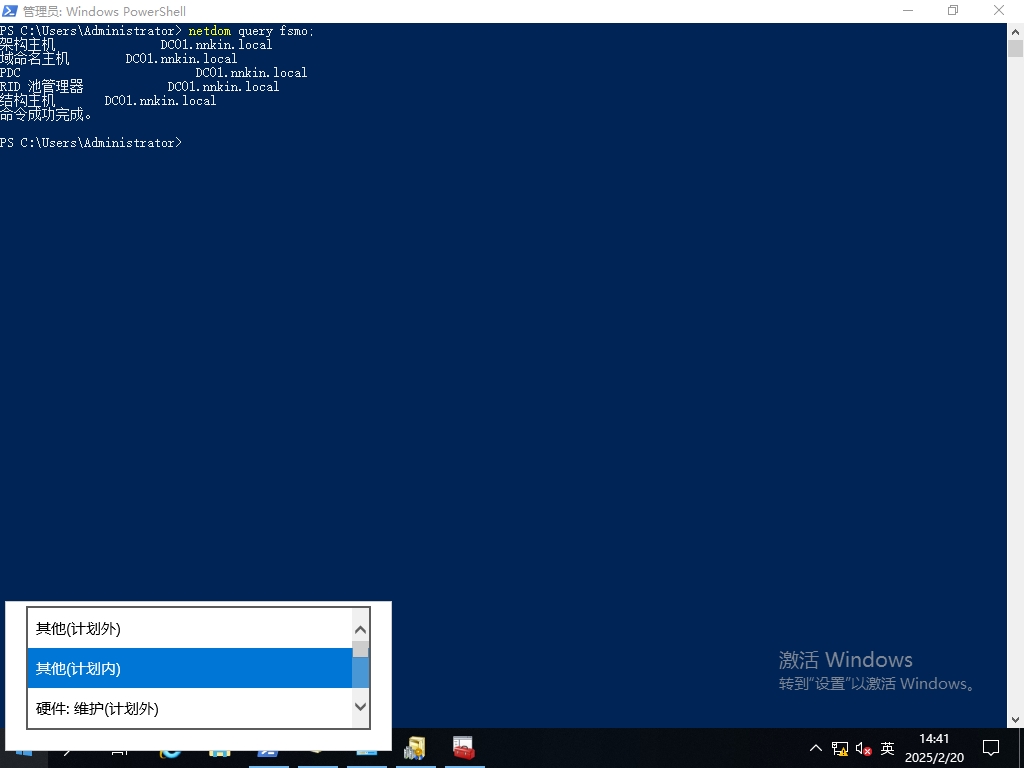The width and height of the screenshot is (1024, 768).
Task: Pick 硬件: 维护(计划外) from the list
Action: click(190, 708)
